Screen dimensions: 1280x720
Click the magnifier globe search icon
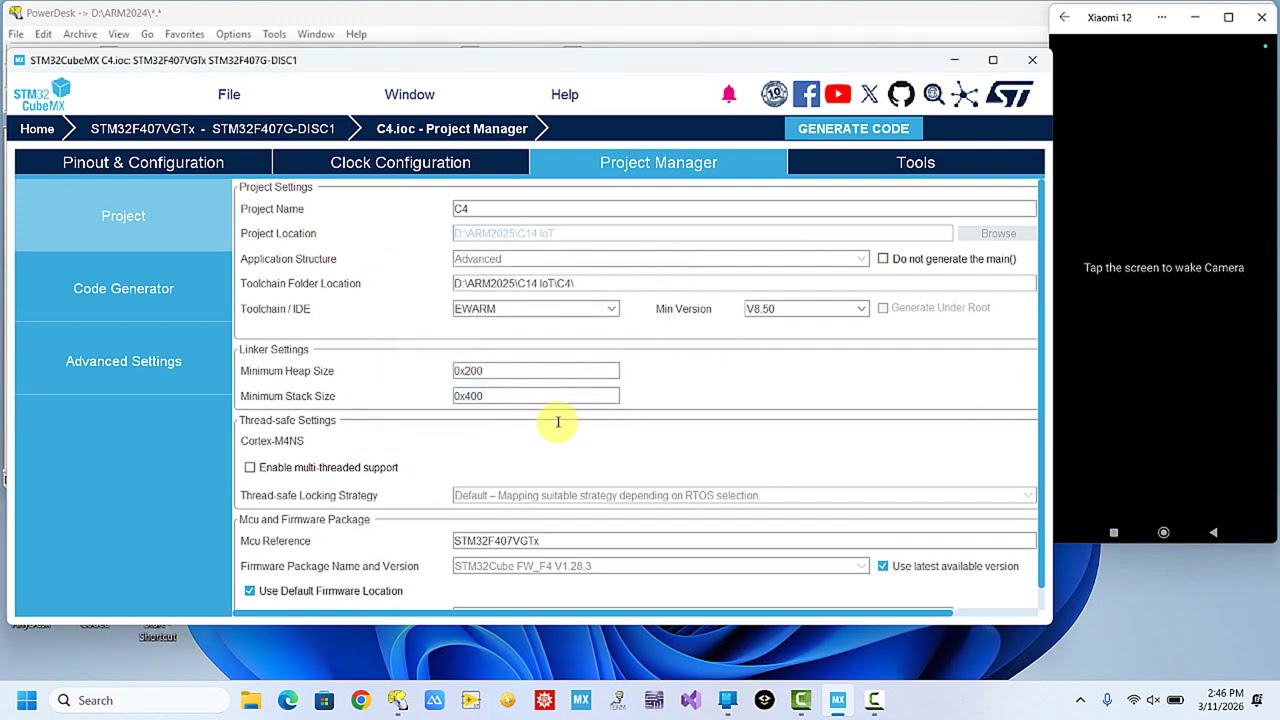click(x=934, y=94)
